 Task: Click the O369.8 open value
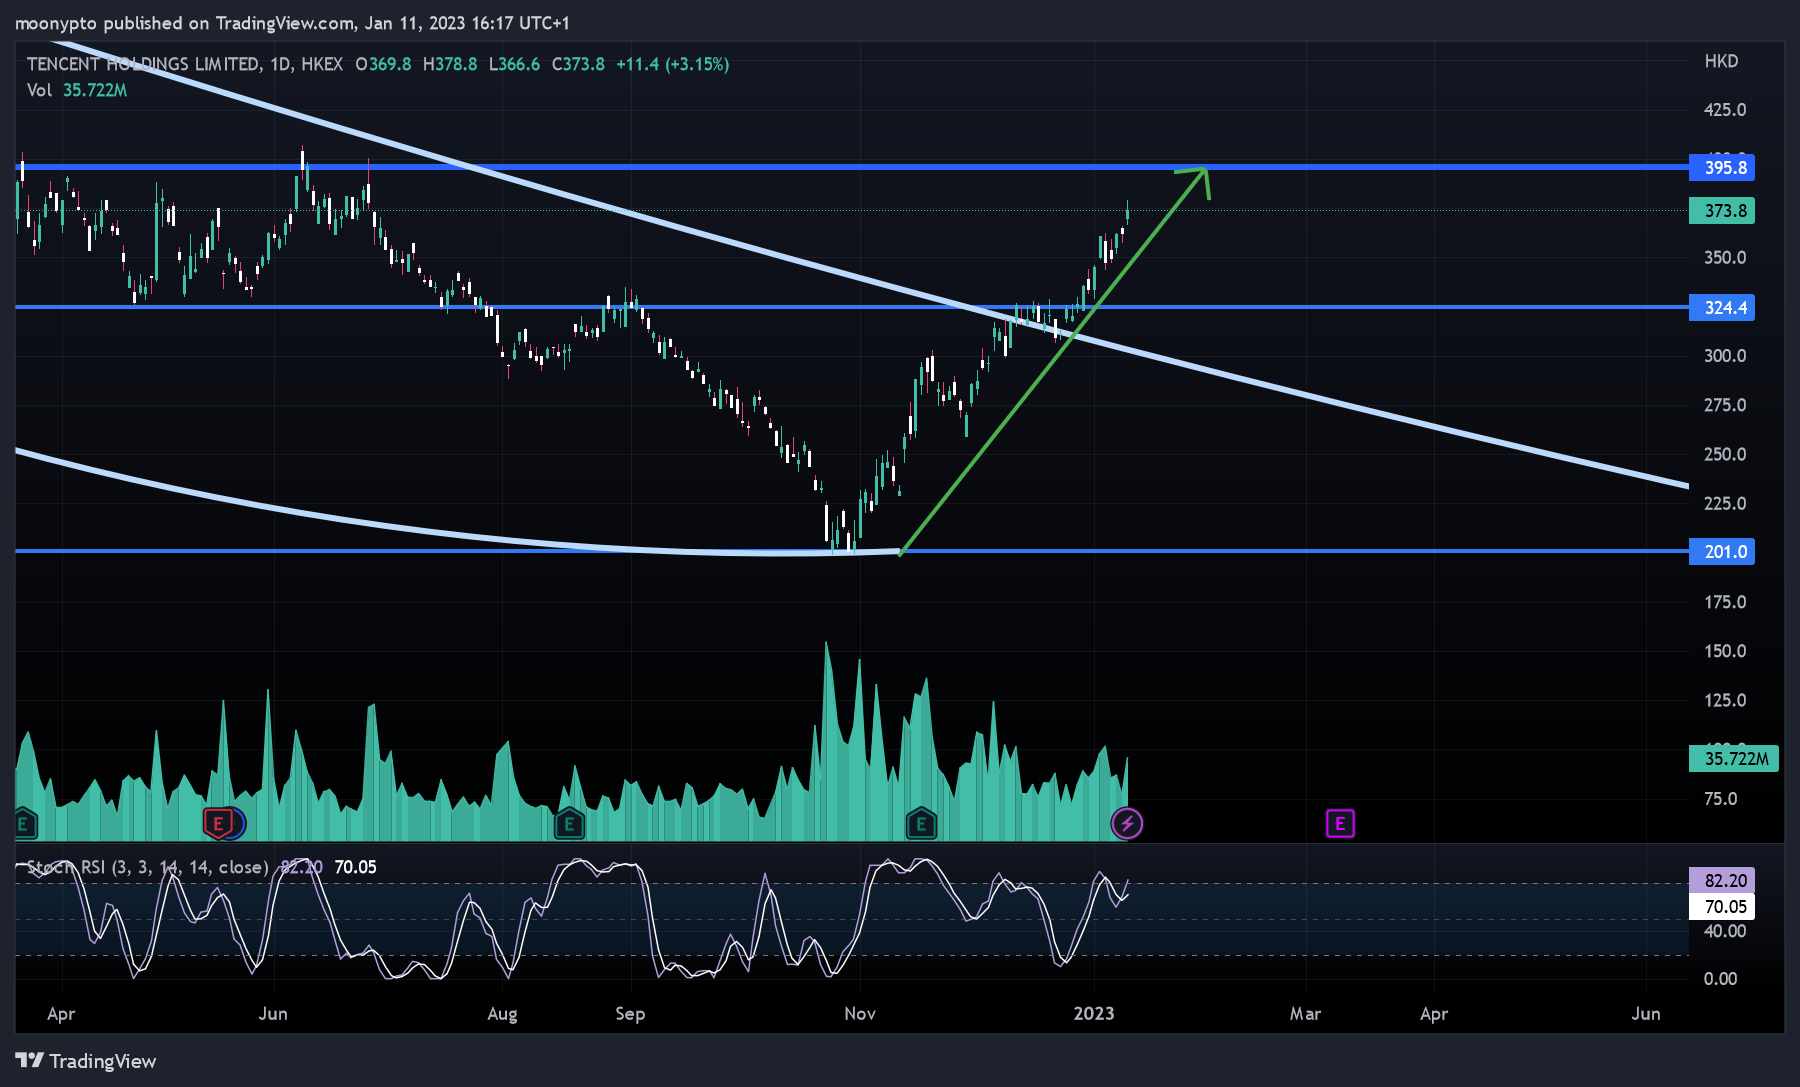[383, 64]
